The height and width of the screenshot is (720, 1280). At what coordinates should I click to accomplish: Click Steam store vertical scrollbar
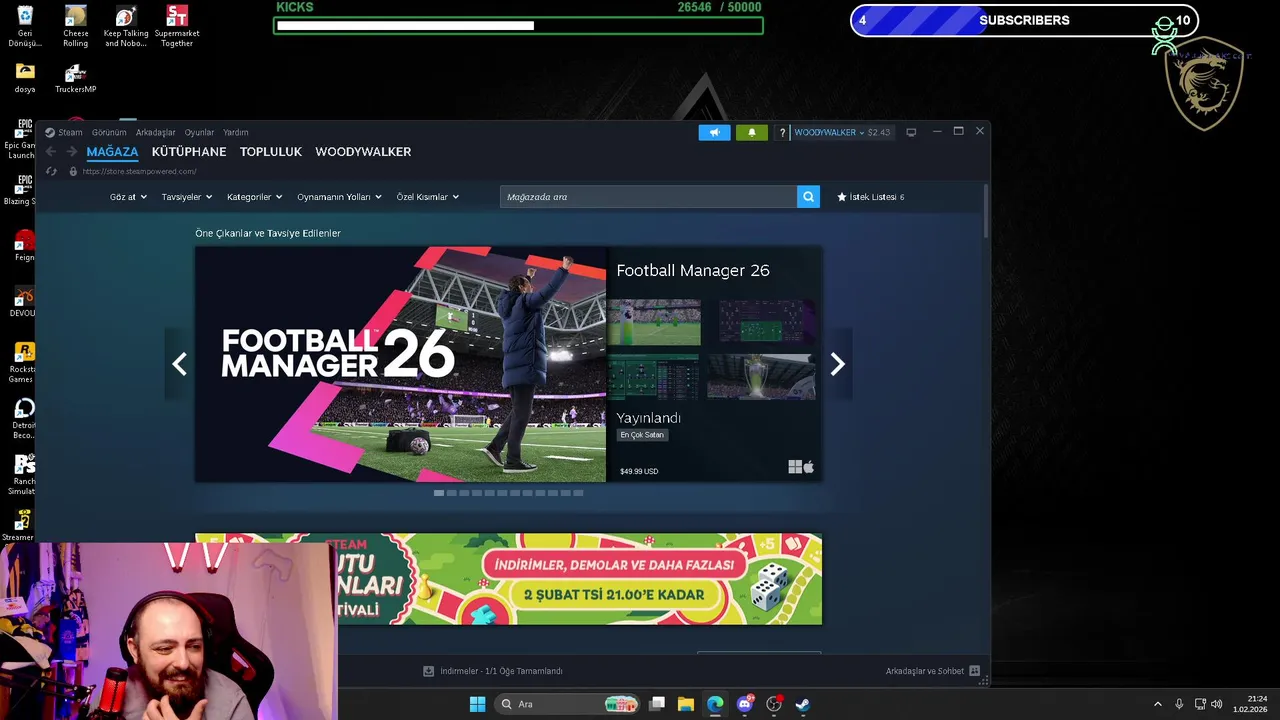(x=986, y=212)
